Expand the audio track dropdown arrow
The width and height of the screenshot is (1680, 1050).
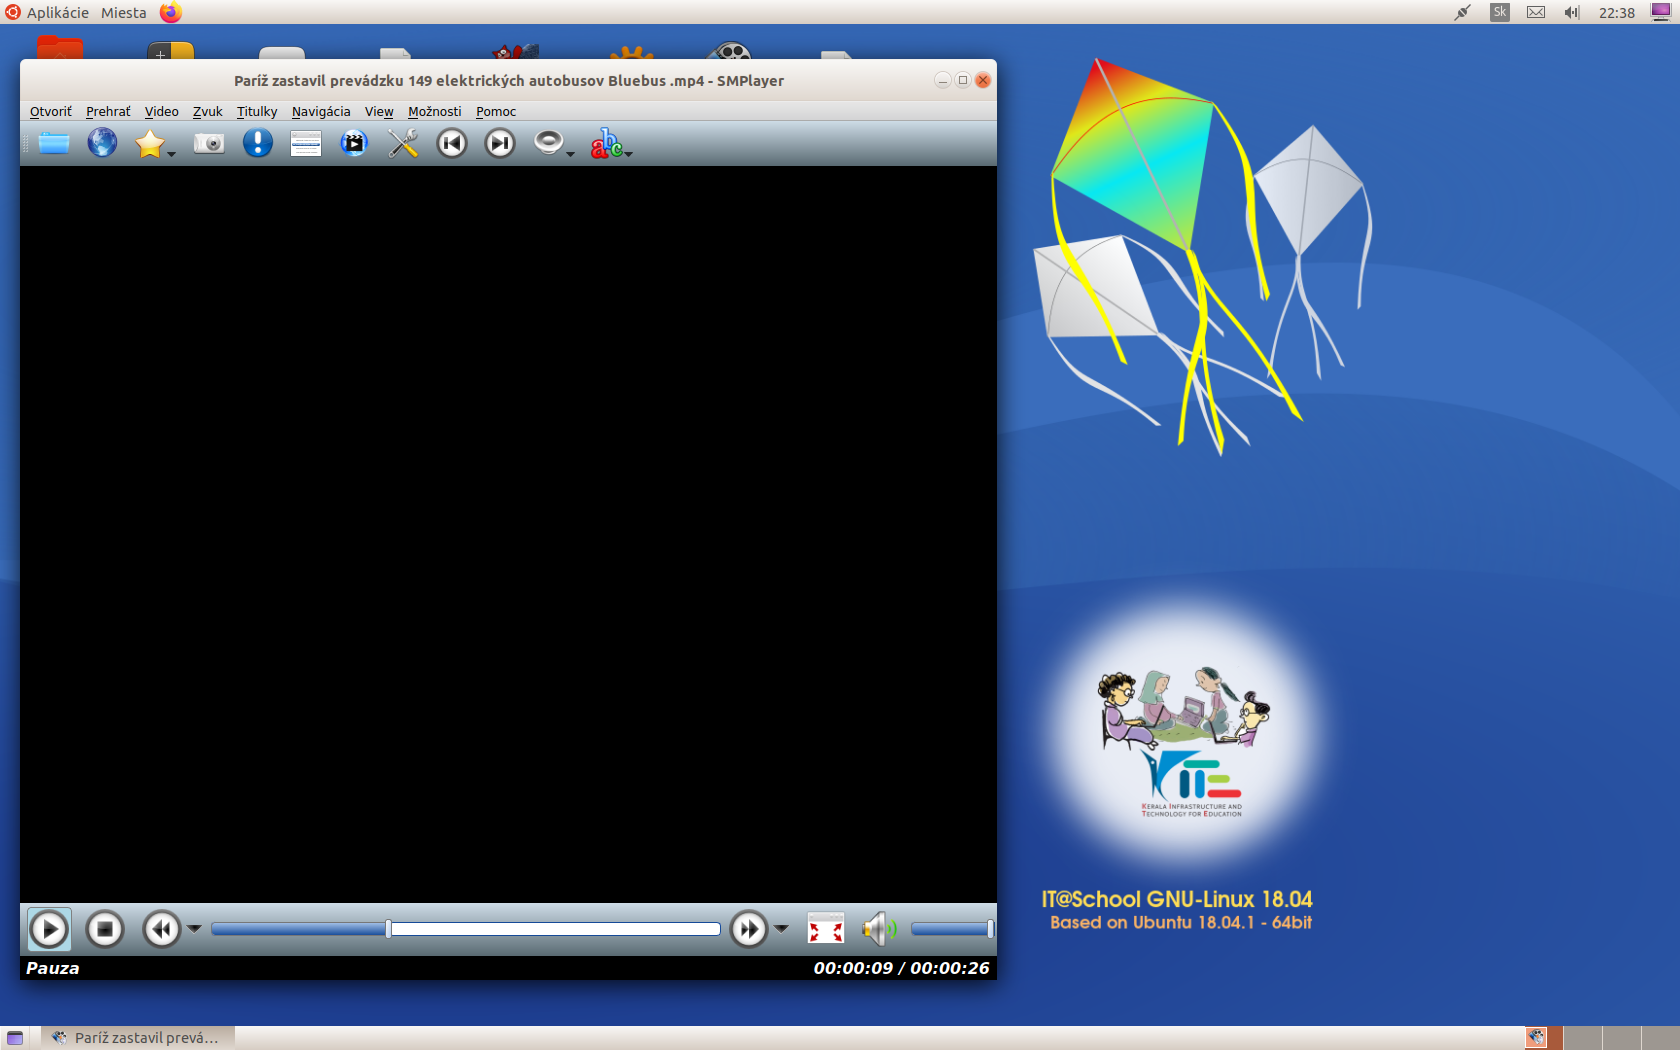pyautogui.click(x=570, y=153)
